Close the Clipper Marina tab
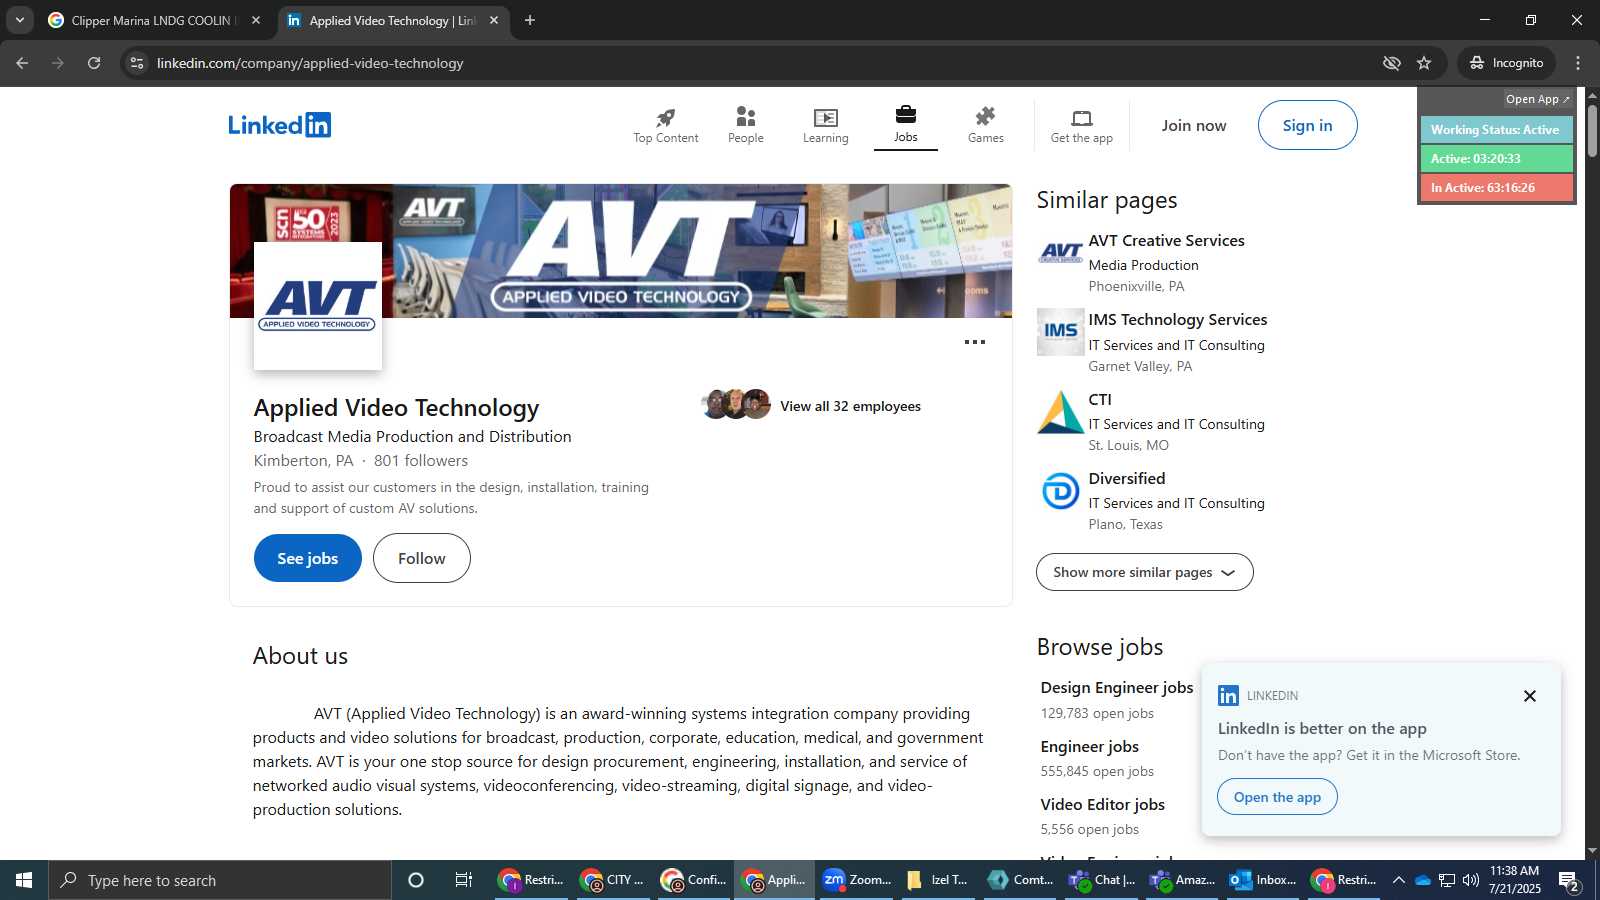Screen dimensions: 1600x900 (256, 20)
